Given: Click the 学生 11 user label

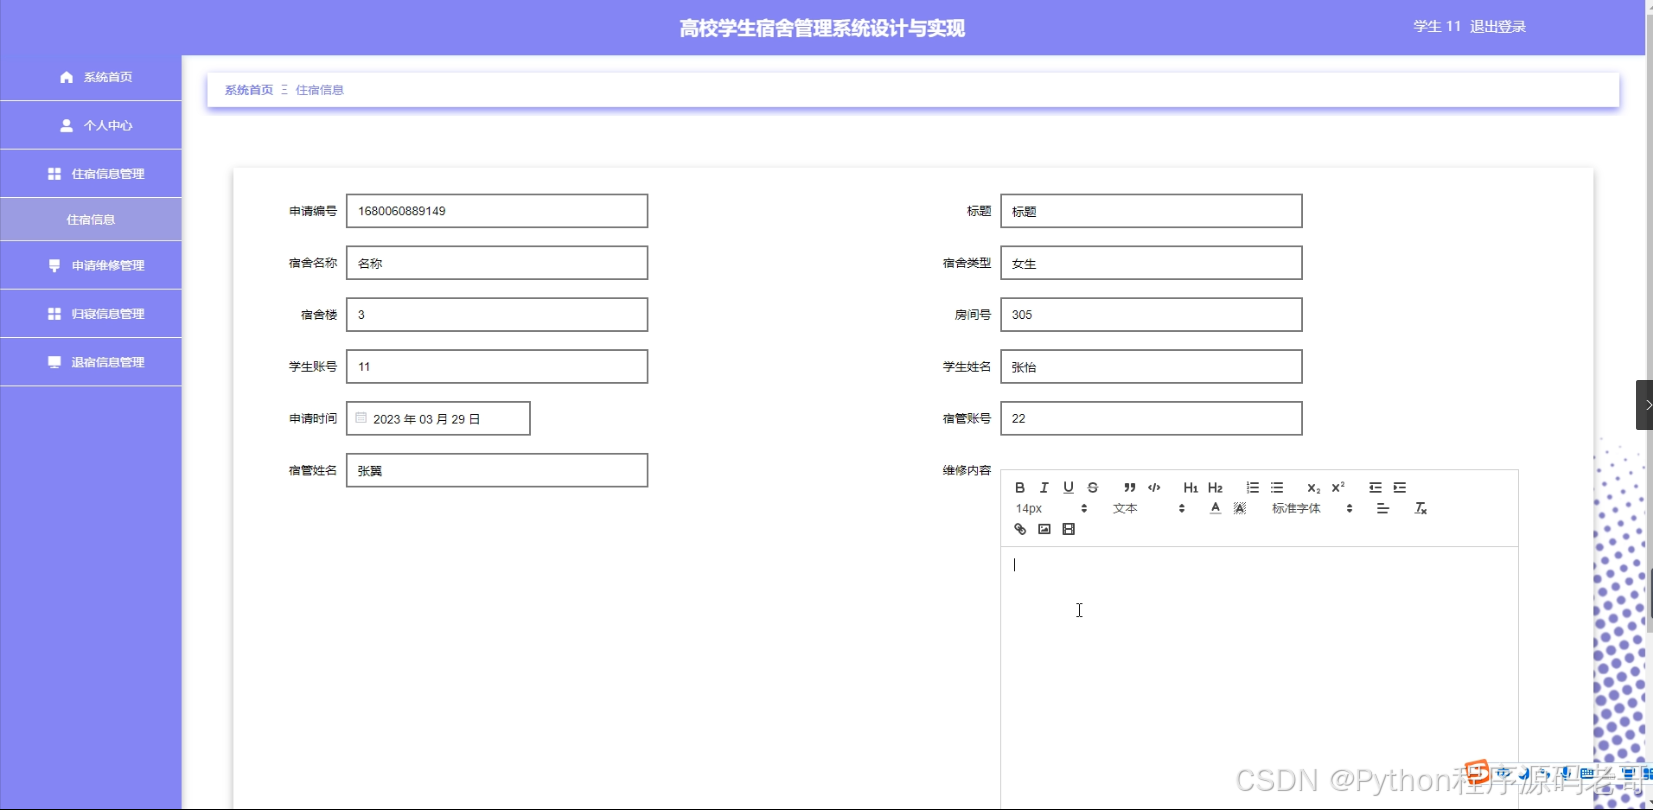Looking at the screenshot, I should pos(1437,27).
